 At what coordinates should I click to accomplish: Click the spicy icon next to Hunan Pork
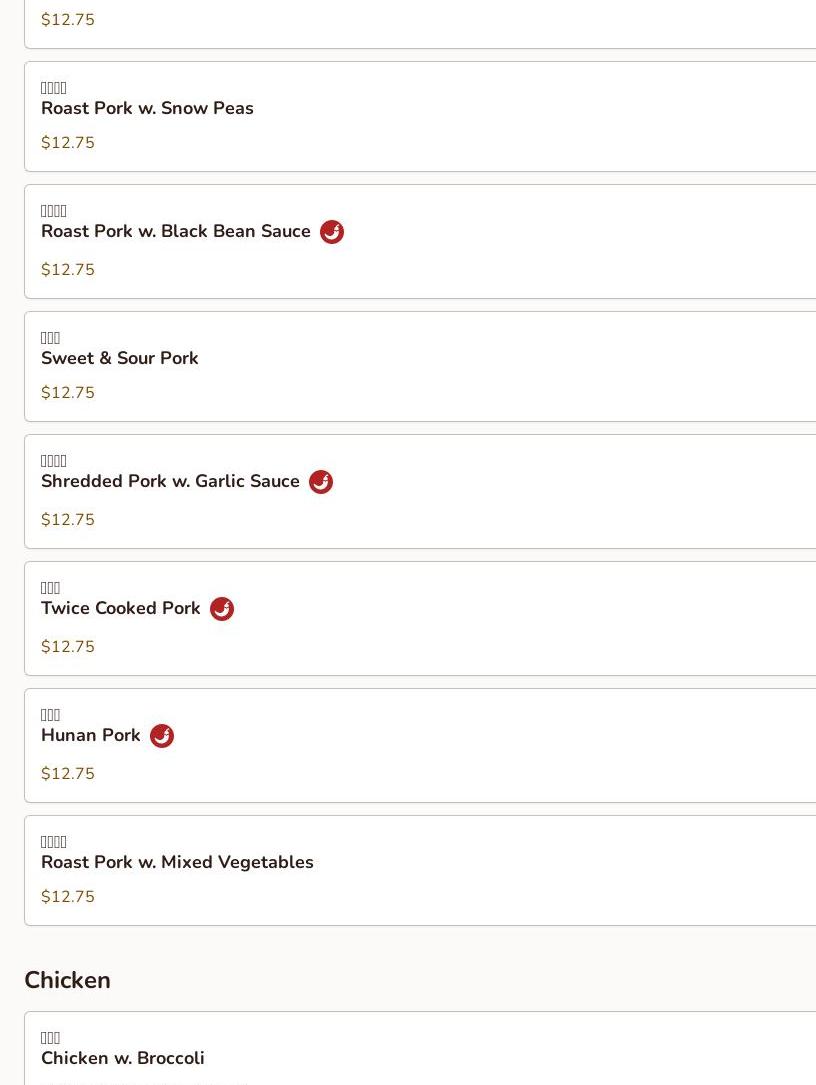click(162, 736)
